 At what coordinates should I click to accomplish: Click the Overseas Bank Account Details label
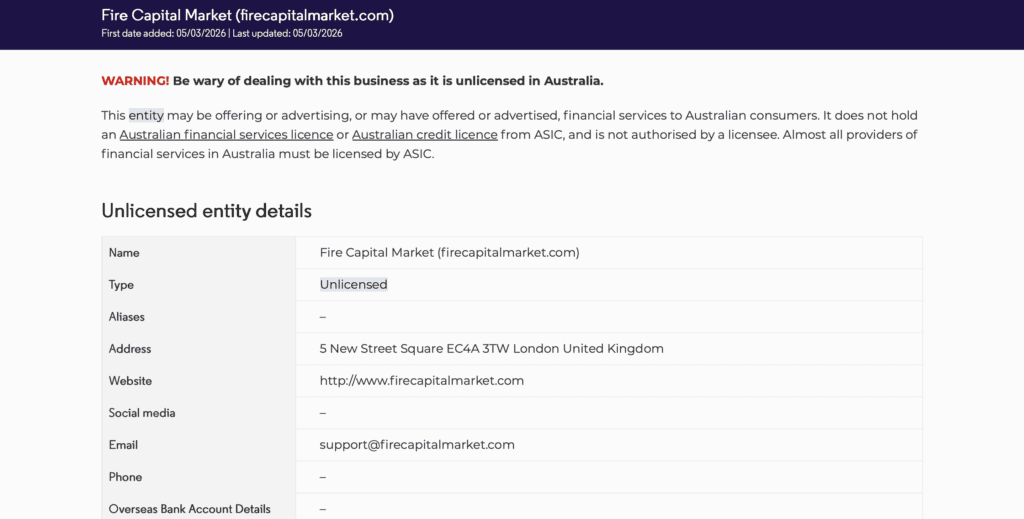[x=189, y=509]
